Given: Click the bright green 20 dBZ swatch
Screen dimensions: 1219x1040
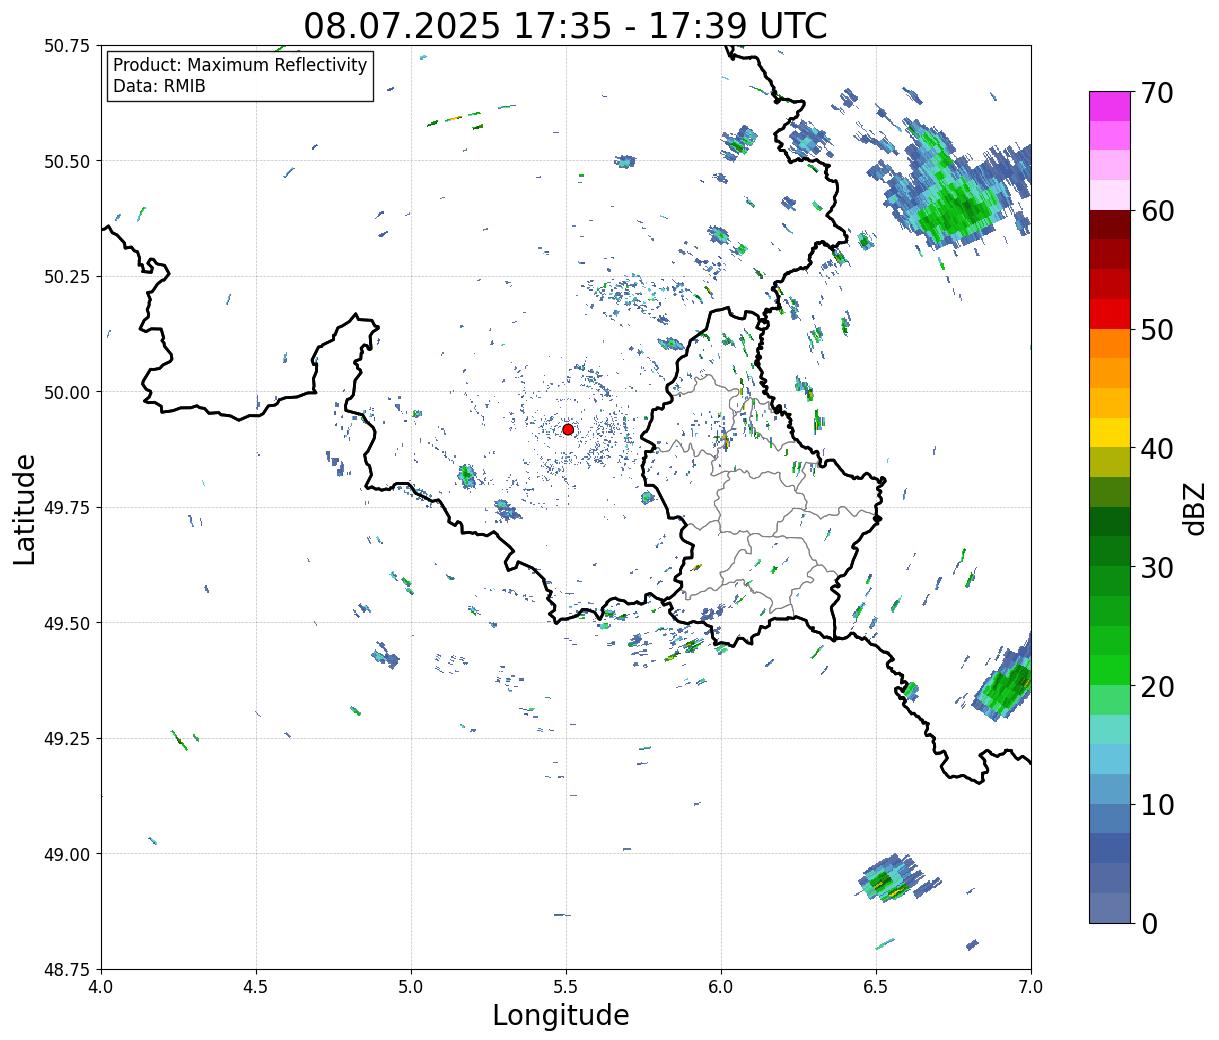Looking at the screenshot, I should pyautogui.click(x=1110, y=670).
